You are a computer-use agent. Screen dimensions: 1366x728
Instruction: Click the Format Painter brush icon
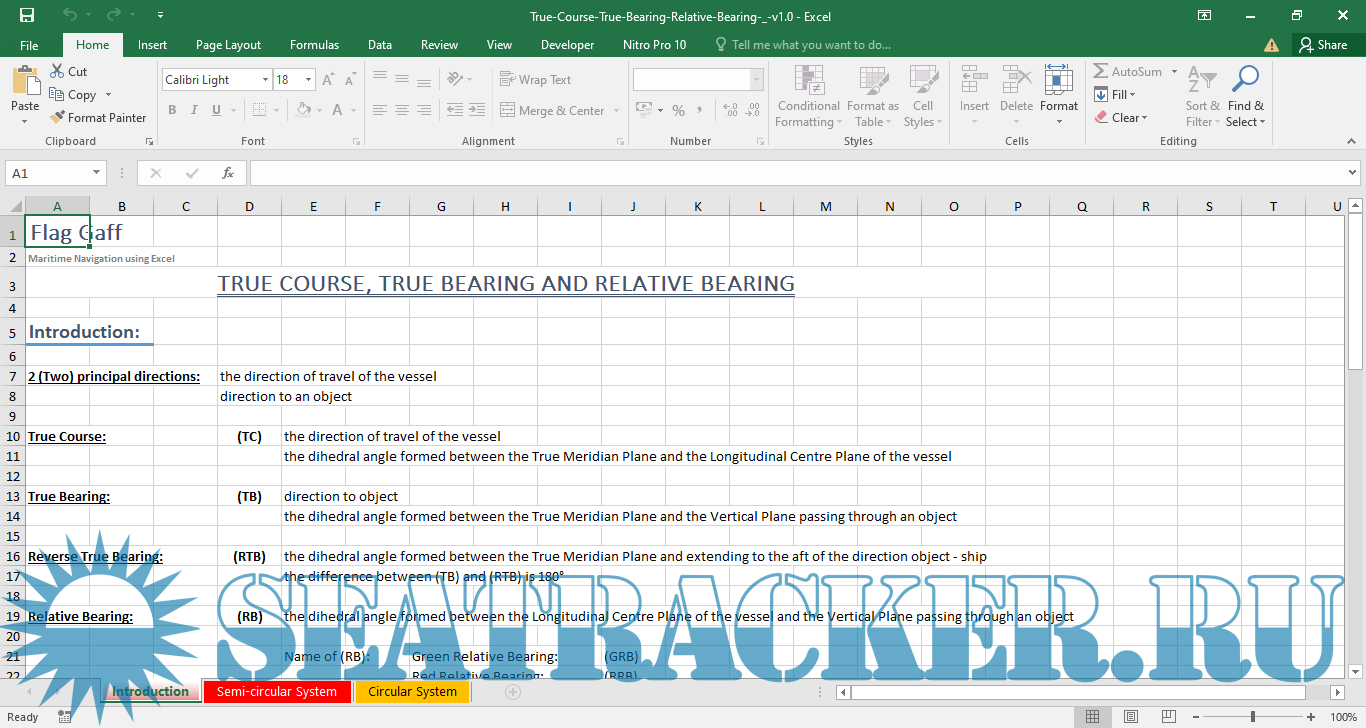(58, 117)
